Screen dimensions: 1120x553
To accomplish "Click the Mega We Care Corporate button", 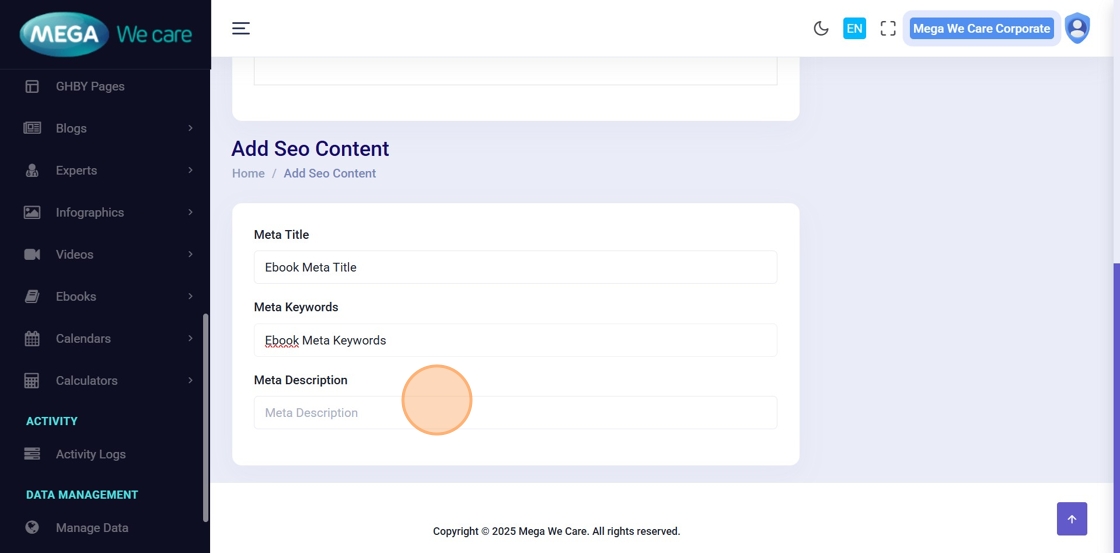I will click(x=981, y=29).
